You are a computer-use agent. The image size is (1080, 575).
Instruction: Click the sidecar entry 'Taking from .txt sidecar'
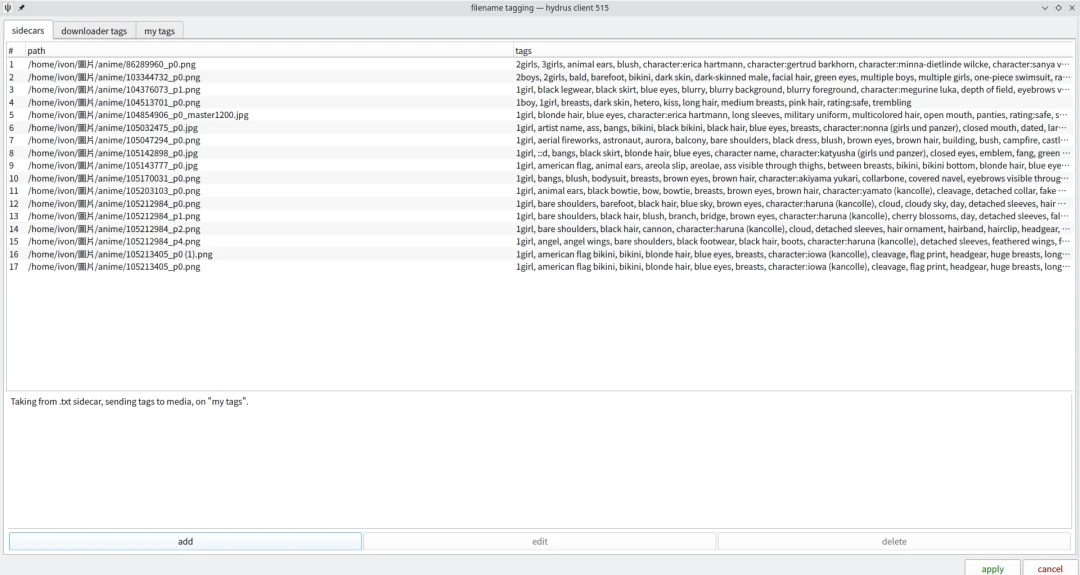(x=130, y=401)
